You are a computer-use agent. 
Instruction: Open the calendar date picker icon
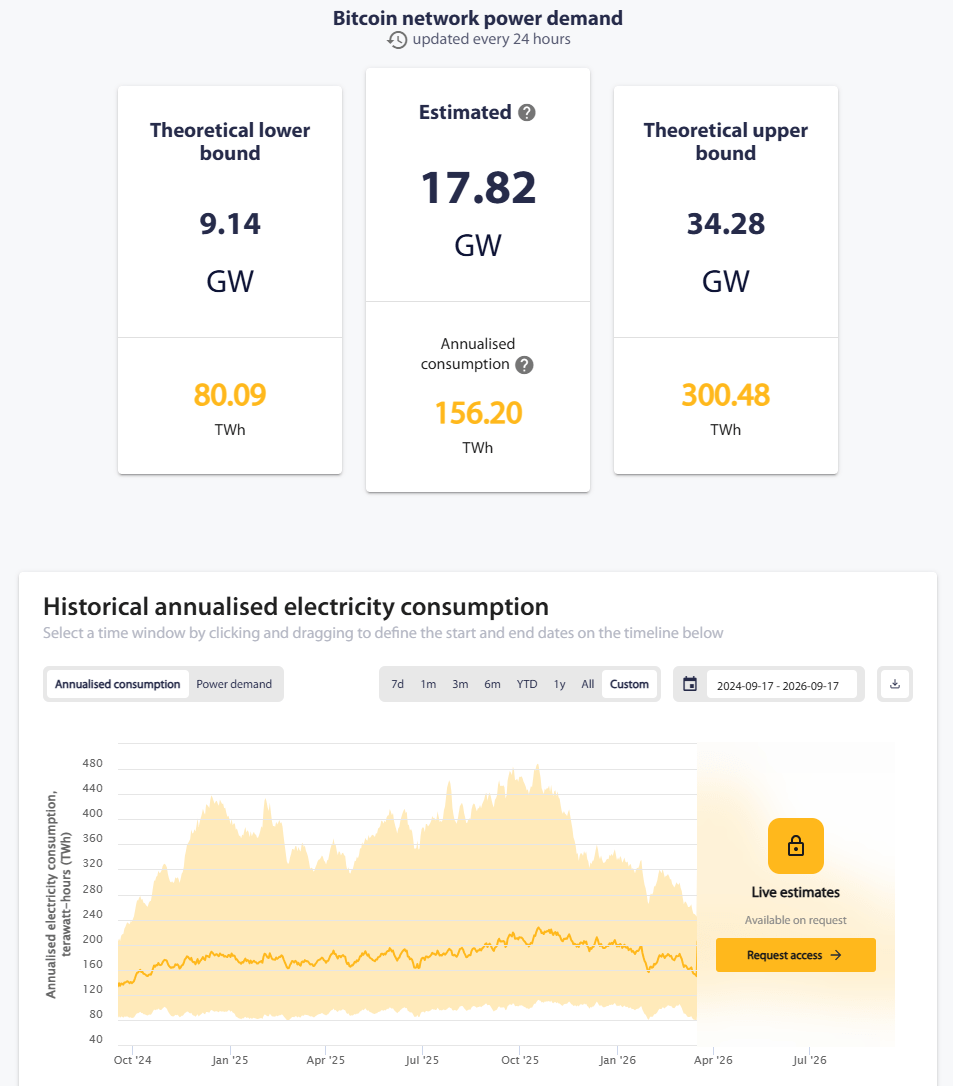pyautogui.click(x=690, y=684)
